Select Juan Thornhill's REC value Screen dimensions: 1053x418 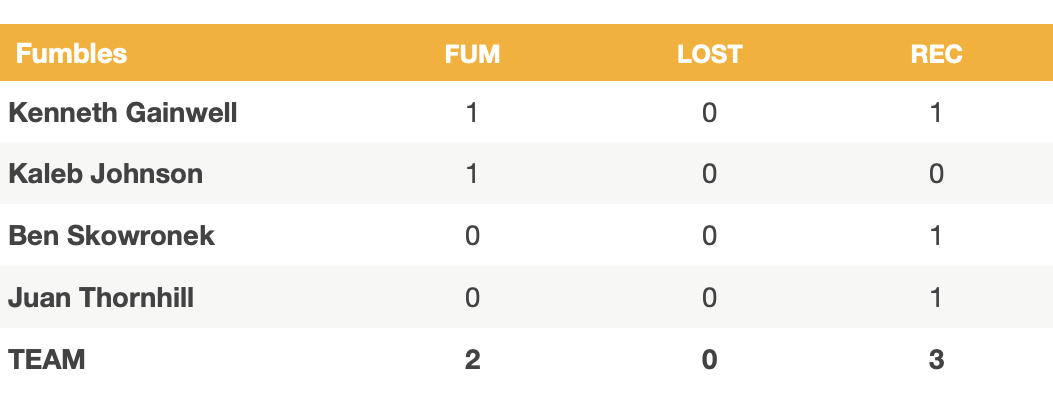(936, 298)
